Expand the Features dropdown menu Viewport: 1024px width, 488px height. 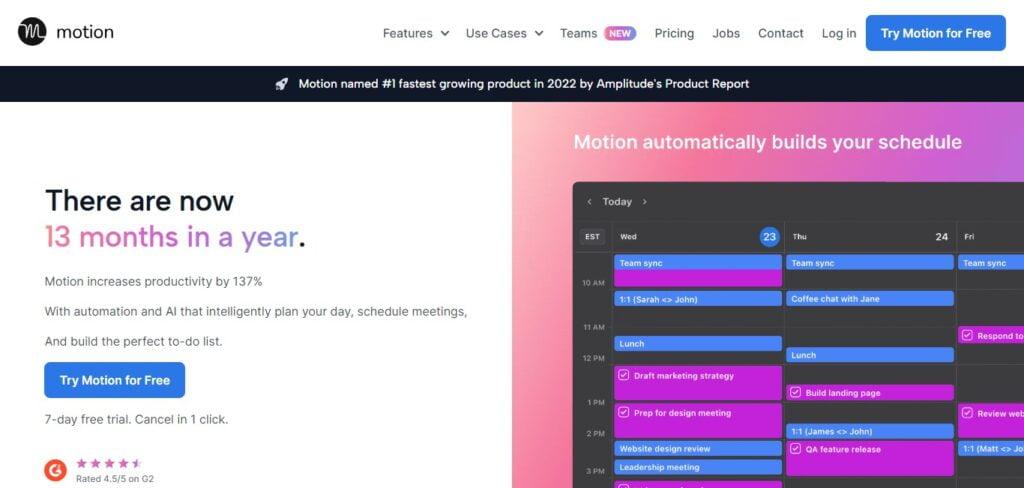416,33
